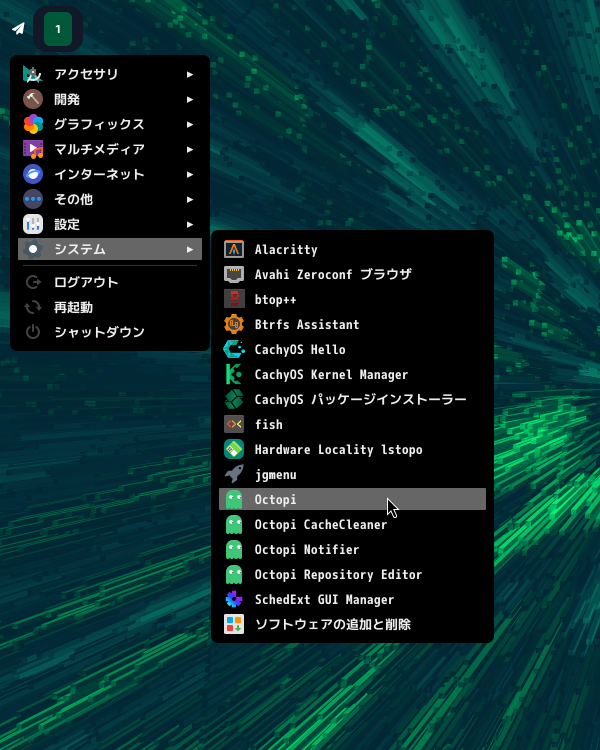Click the Octopi Notifier label

tap(307, 550)
